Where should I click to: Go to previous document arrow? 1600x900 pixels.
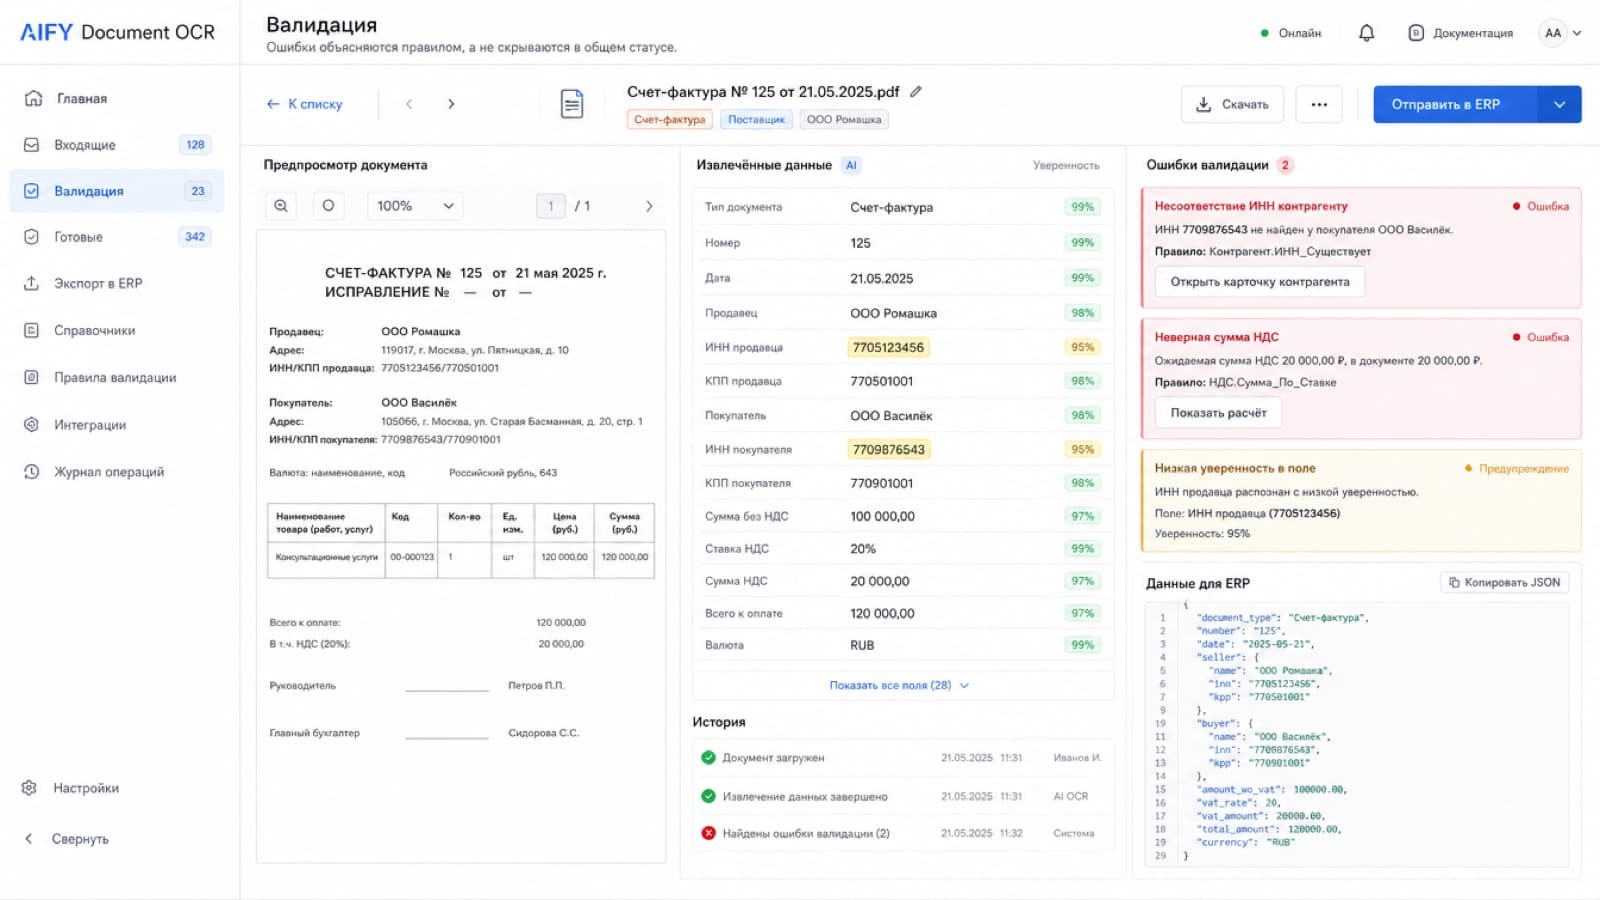pyautogui.click(x=409, y=104)
